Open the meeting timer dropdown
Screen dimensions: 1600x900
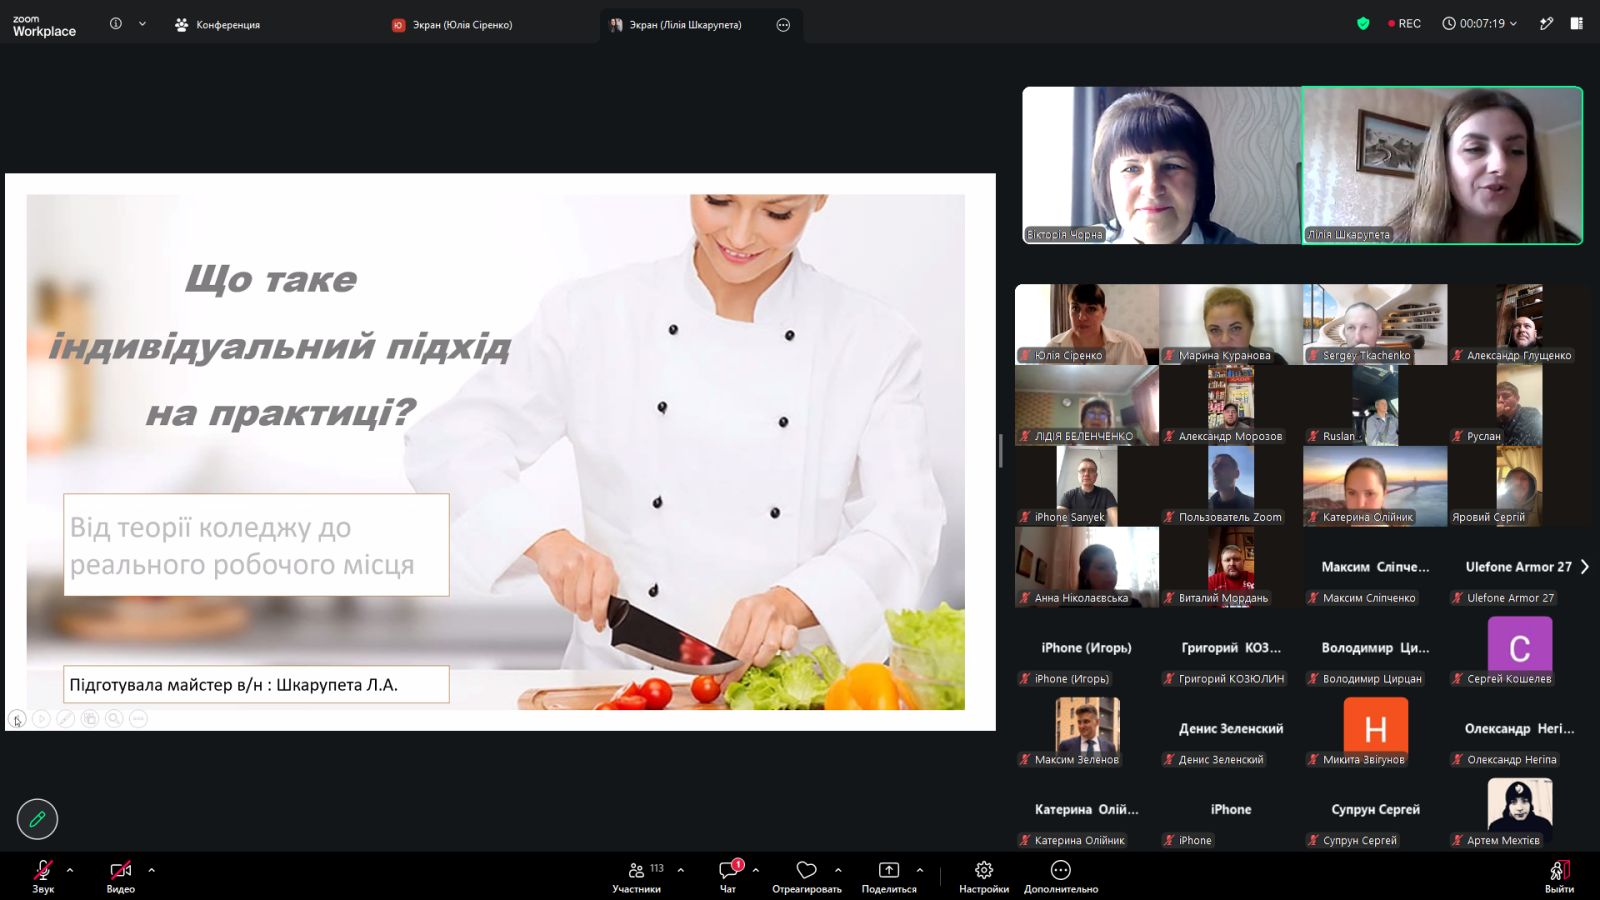click(x=1479, y=23)
